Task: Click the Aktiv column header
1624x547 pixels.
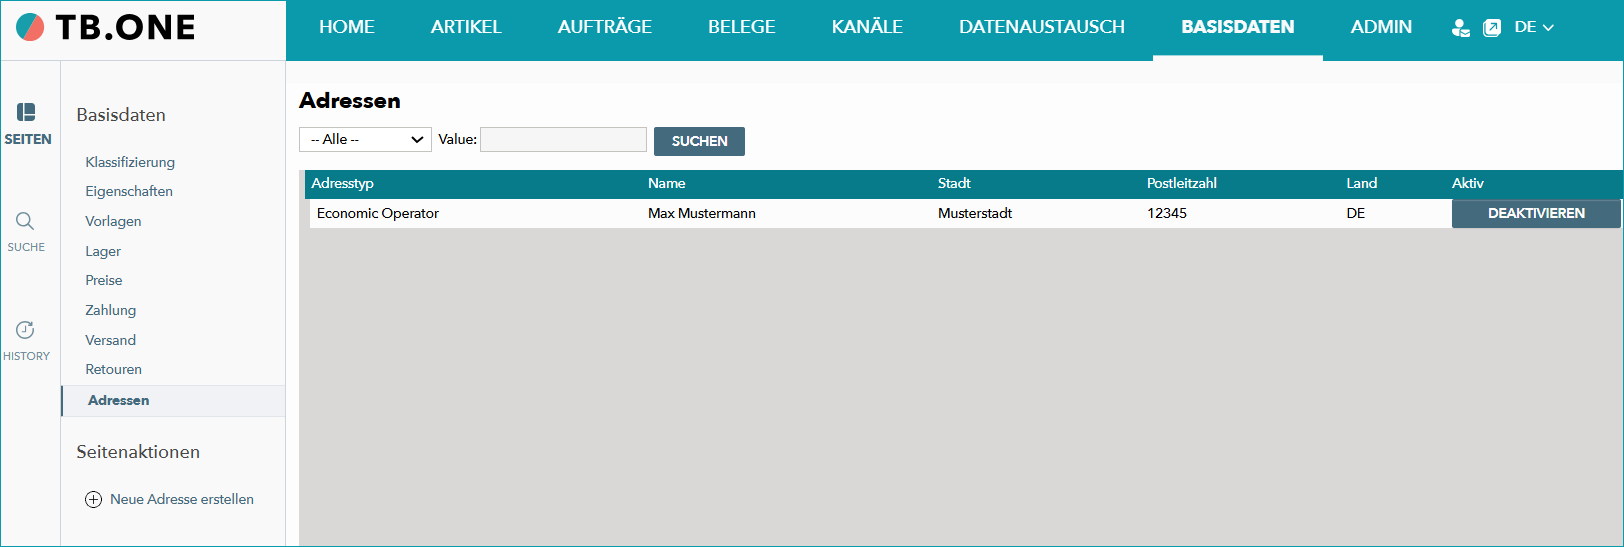Action: (1467, 183)
